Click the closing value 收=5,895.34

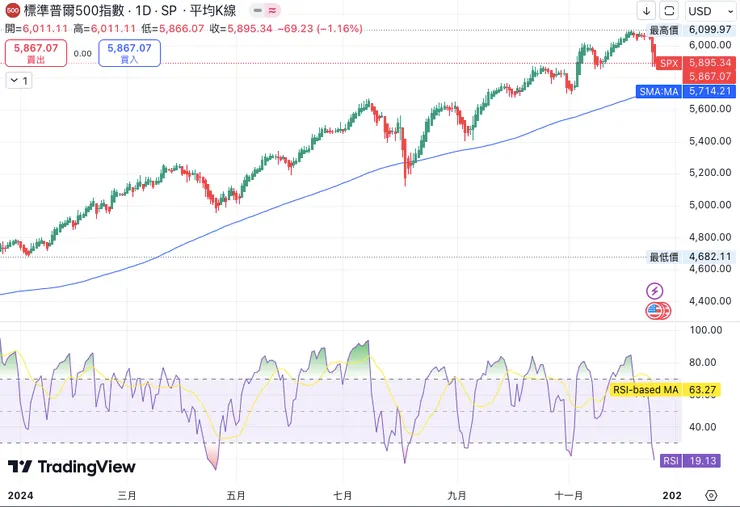tap(241, 29)
